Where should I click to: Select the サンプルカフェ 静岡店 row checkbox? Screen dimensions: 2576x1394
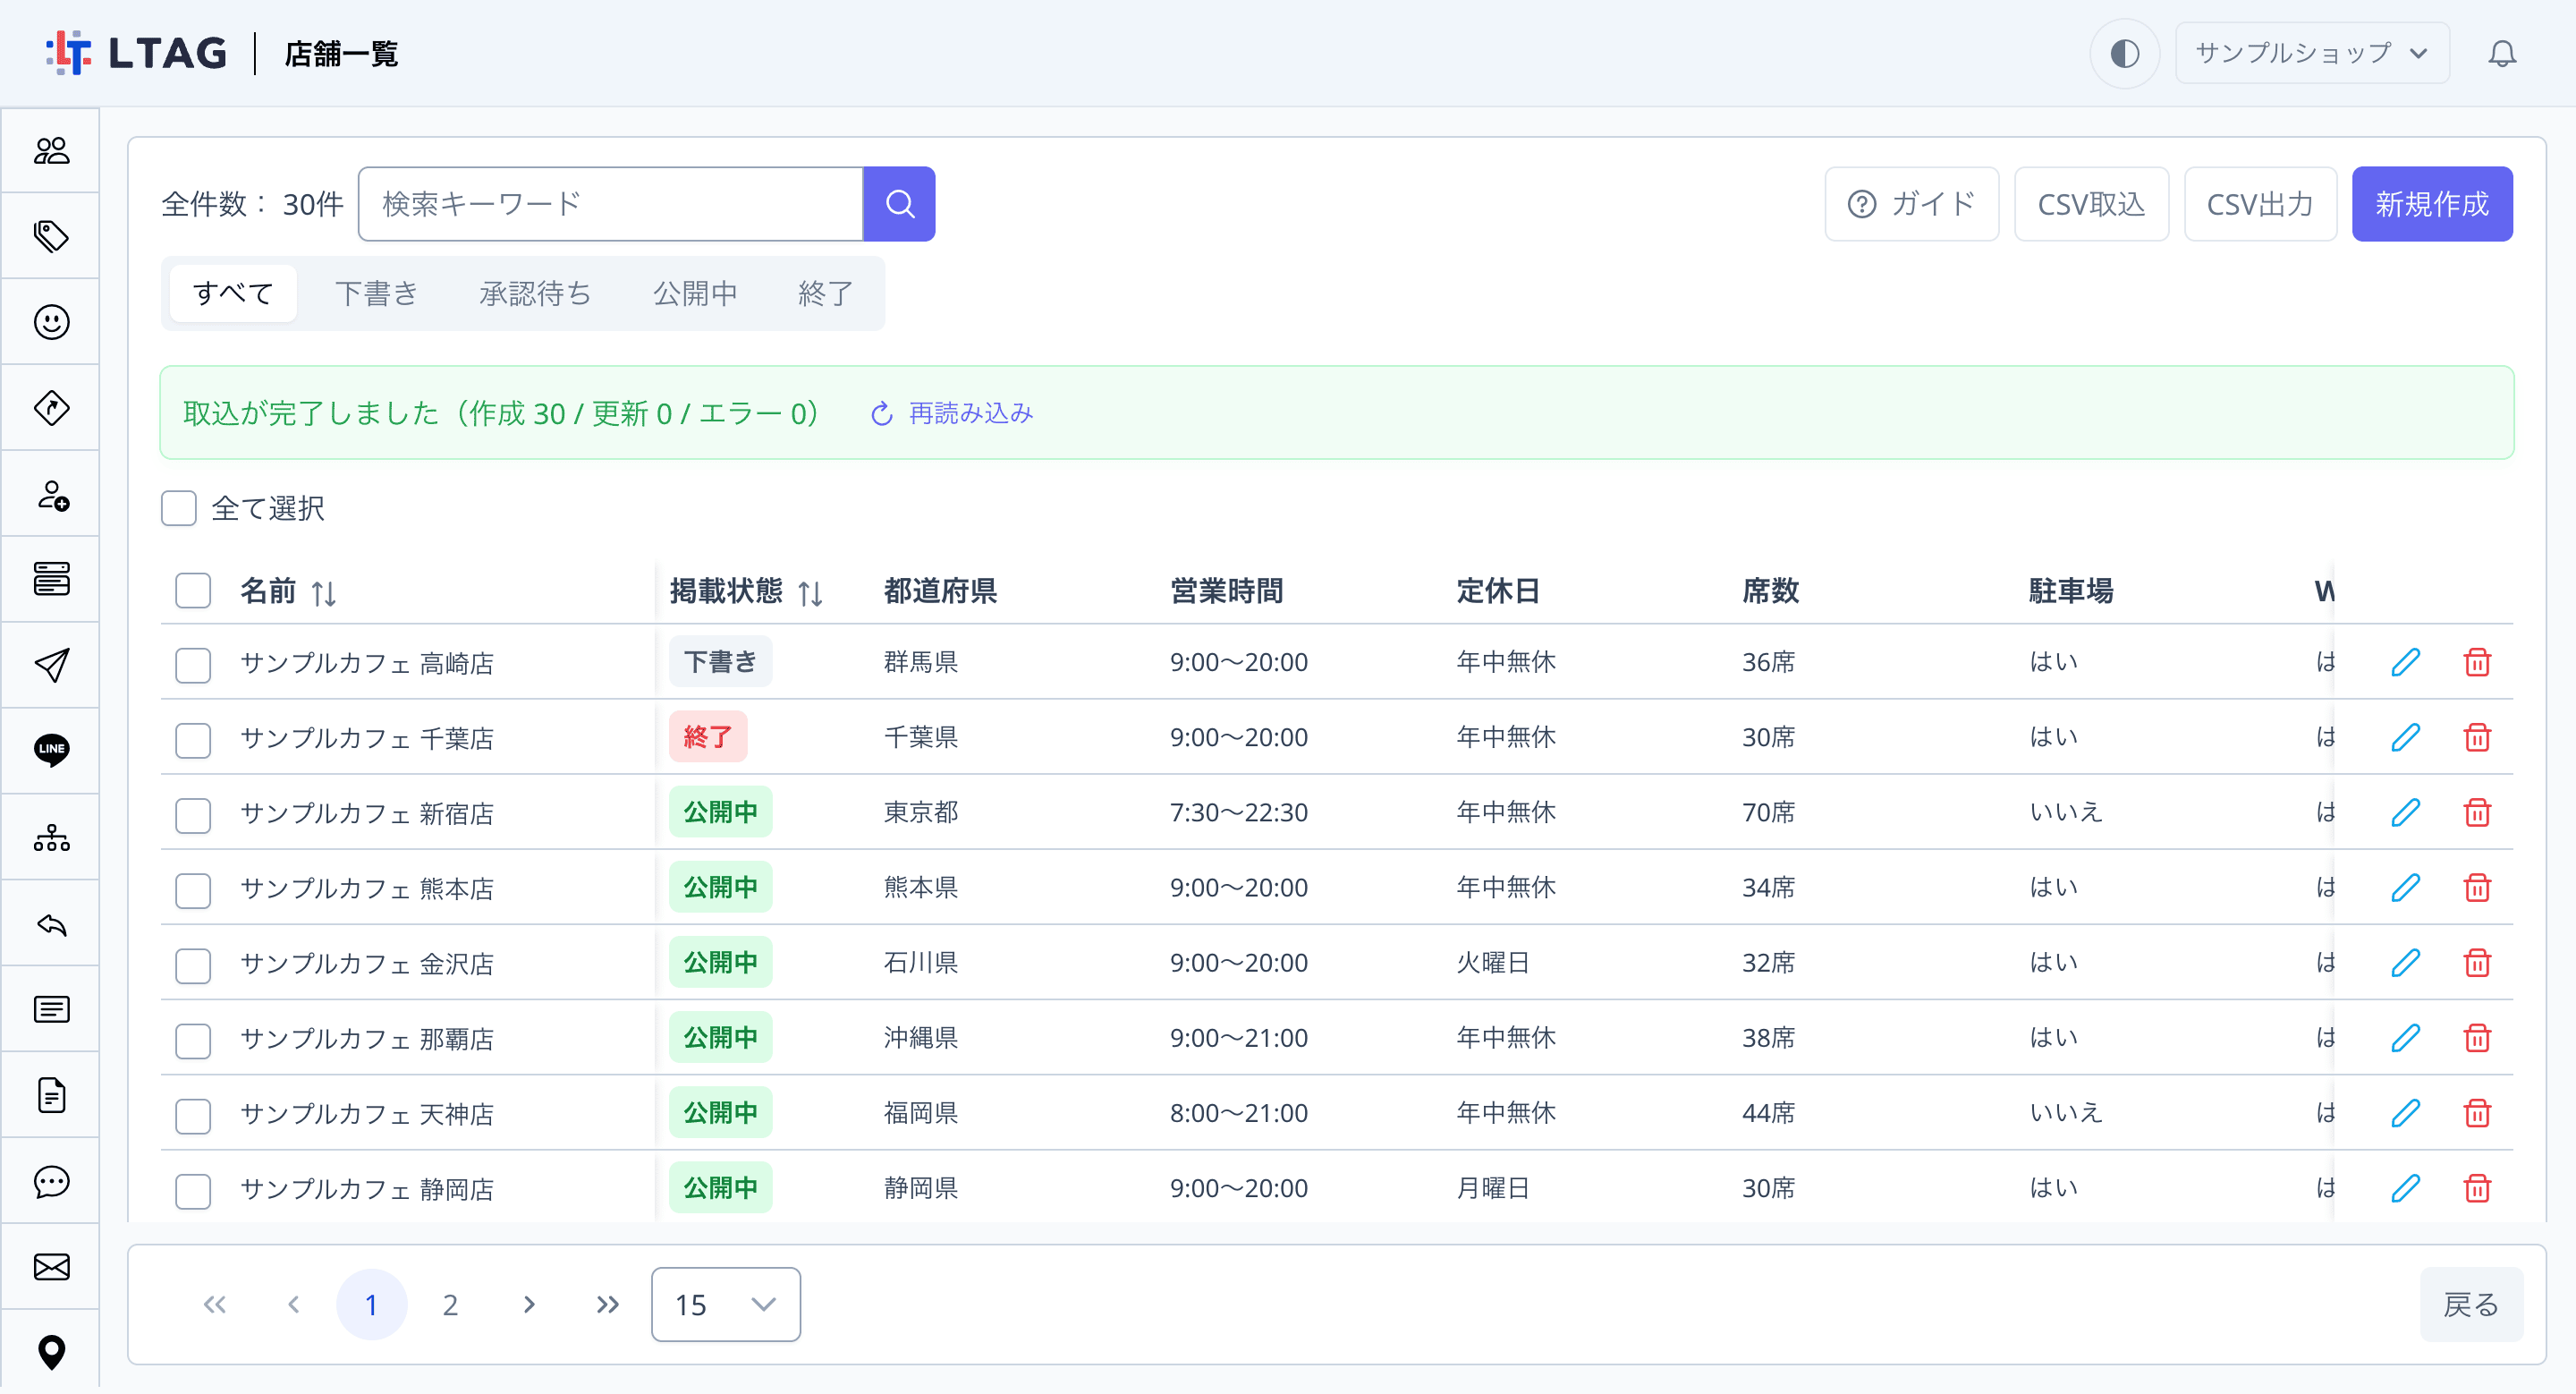point(193,1190)
